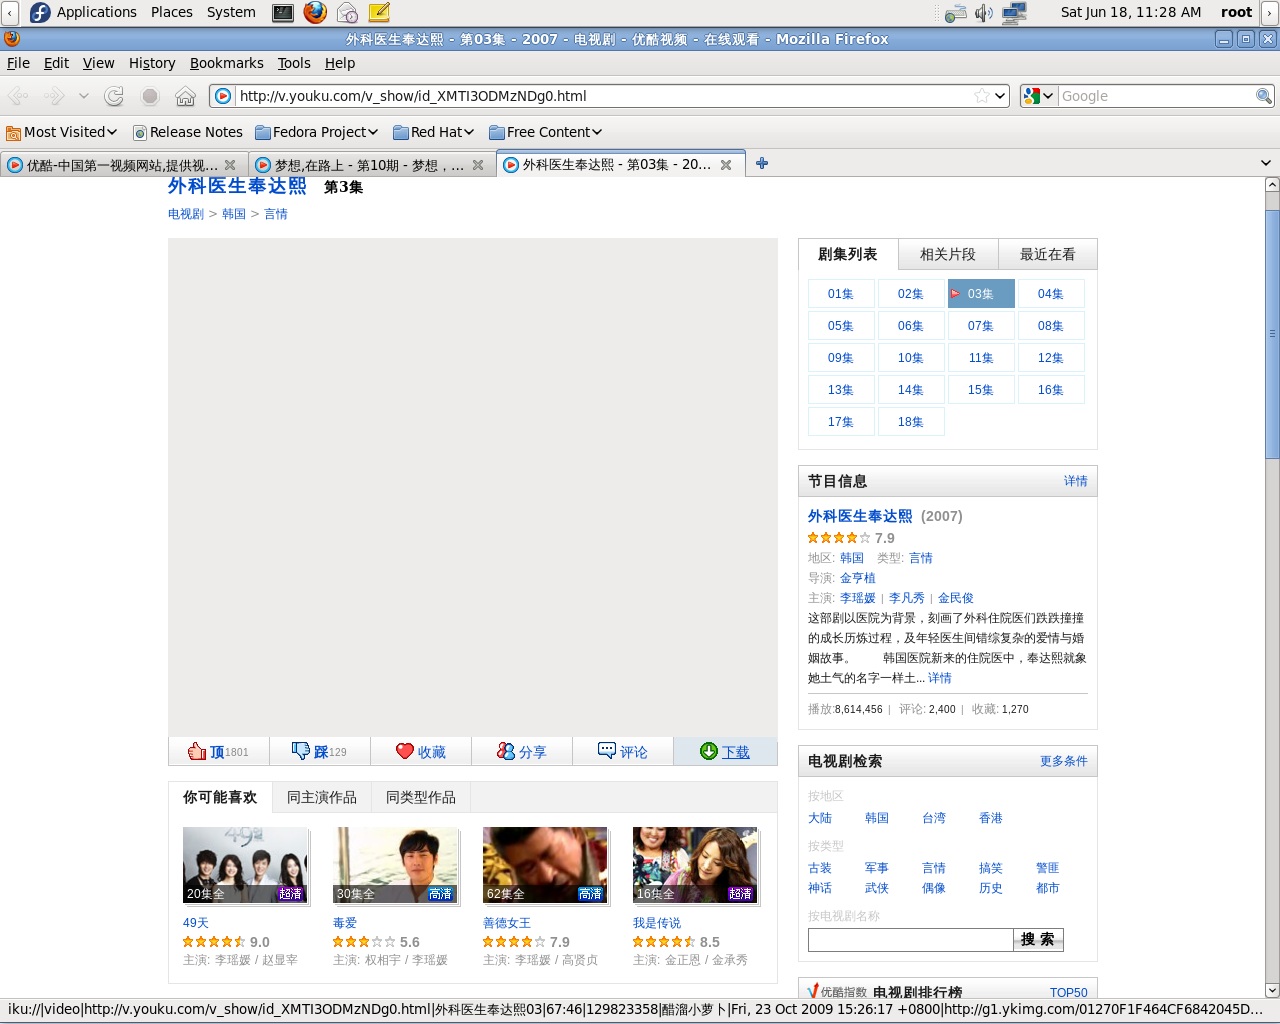Add to favorites with 收藏 heart

(x=405, y=752)
